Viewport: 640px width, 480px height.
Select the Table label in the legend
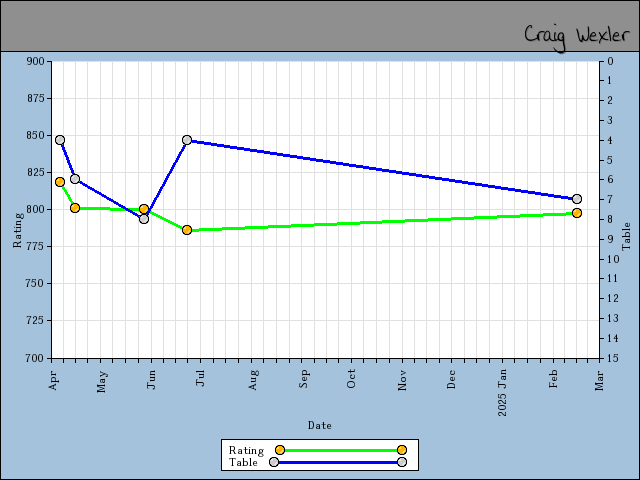point(243,462)
